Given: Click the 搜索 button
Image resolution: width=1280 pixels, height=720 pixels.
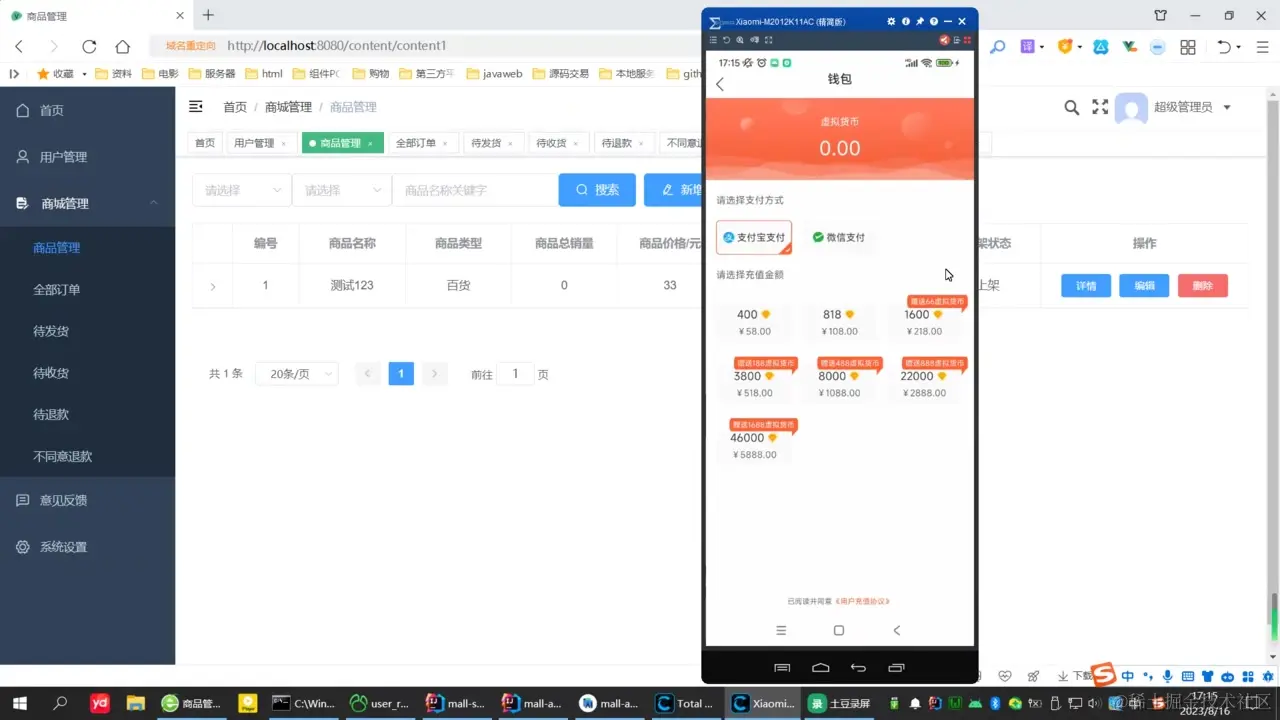Looking at the screenshot, I should tap(597, 190).
